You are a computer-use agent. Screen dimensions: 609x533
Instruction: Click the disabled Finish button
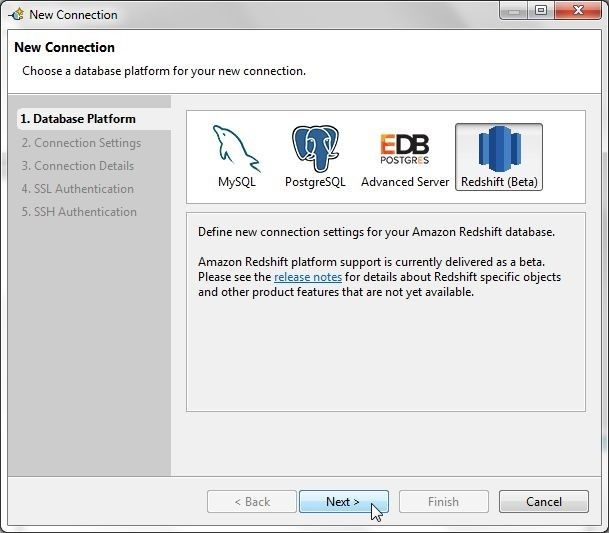[444, 502]
